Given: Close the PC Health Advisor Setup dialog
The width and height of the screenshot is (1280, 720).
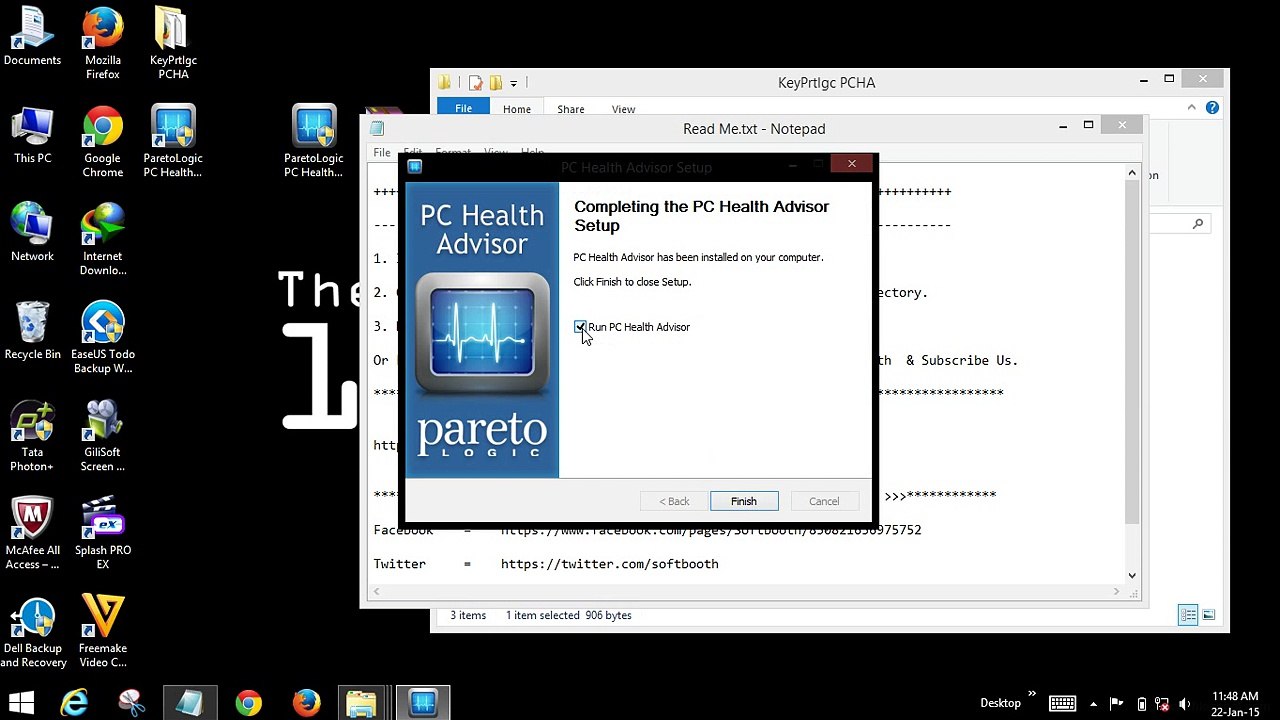Looking at the screenshot, I should (x=852, y=163).
